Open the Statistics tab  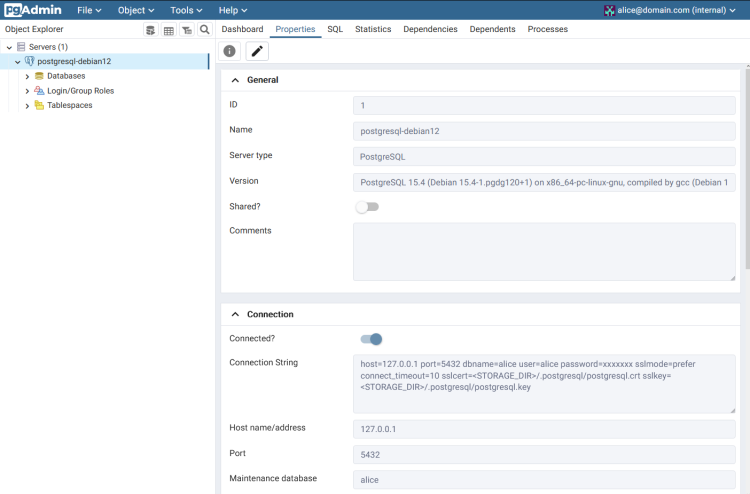[373, 29]
